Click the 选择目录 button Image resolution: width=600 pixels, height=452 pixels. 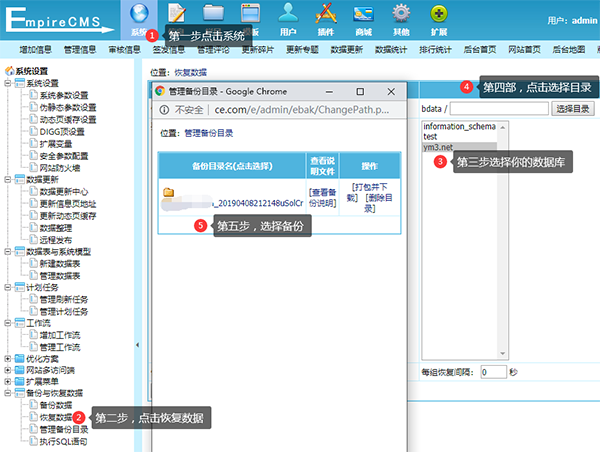[573, 109]
